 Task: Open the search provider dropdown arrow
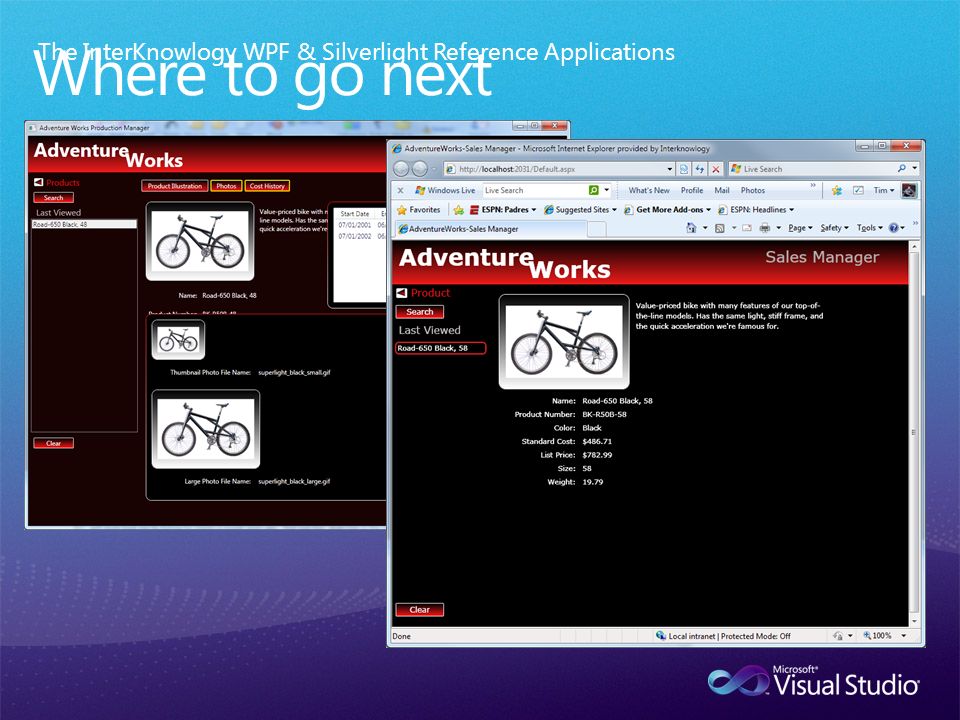pyautogui.click(x=915, y=168)
